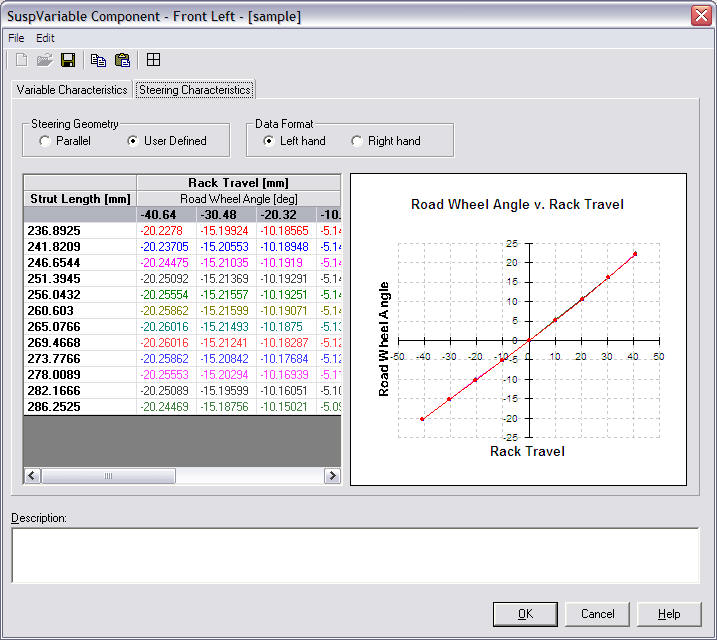Click the blue cell -15.20553
The image size is (717, 640).
226,246
